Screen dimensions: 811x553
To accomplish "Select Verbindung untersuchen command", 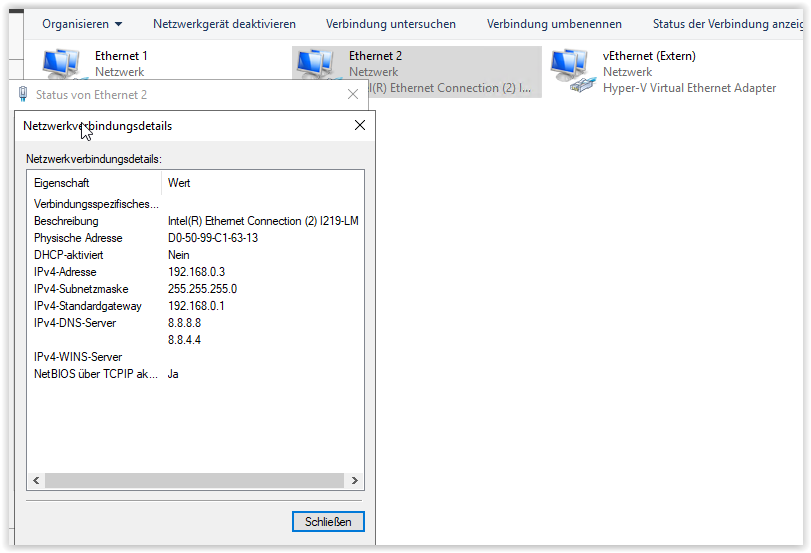I will 391,24.
